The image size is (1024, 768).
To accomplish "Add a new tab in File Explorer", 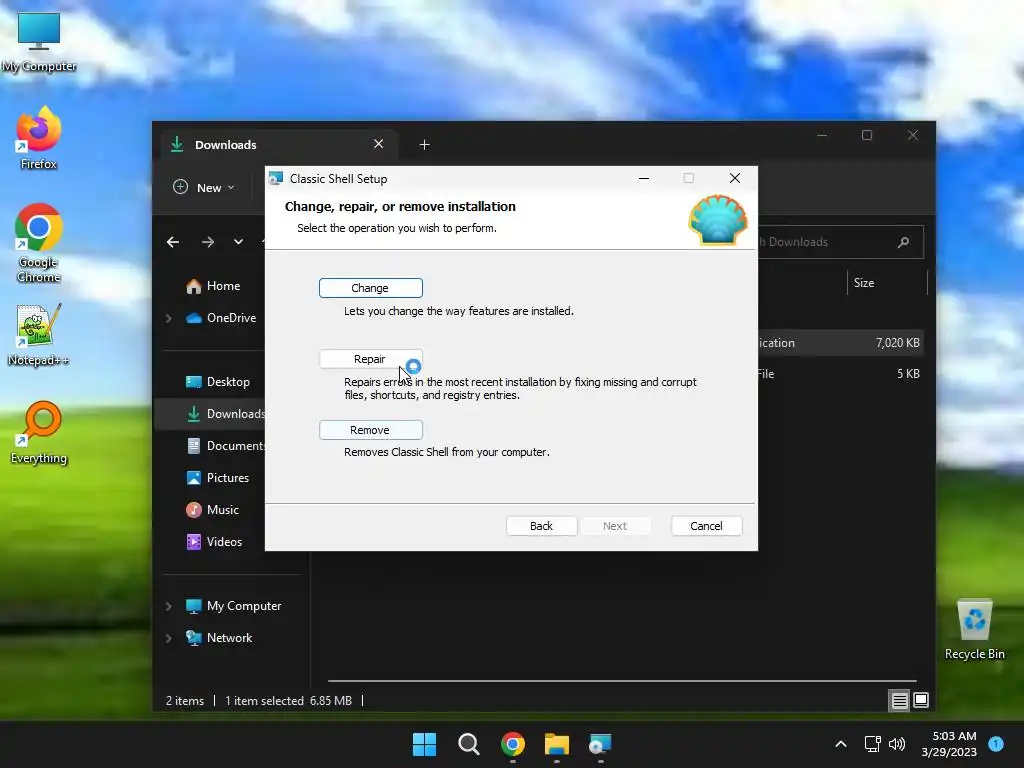I will [x=424, y=144].
